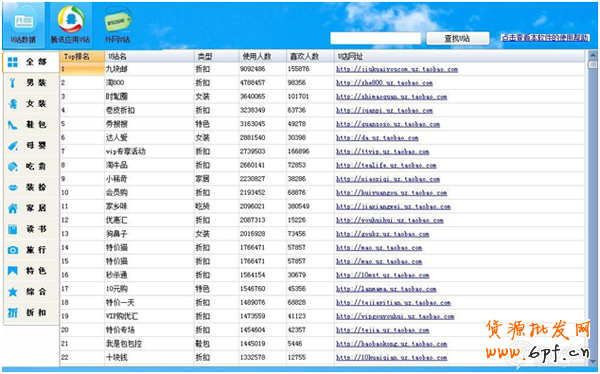Image resolution: width=600 pixels, height=374 pixels.
Task: Select the 综合 star icon category
Action: point(13,292)
